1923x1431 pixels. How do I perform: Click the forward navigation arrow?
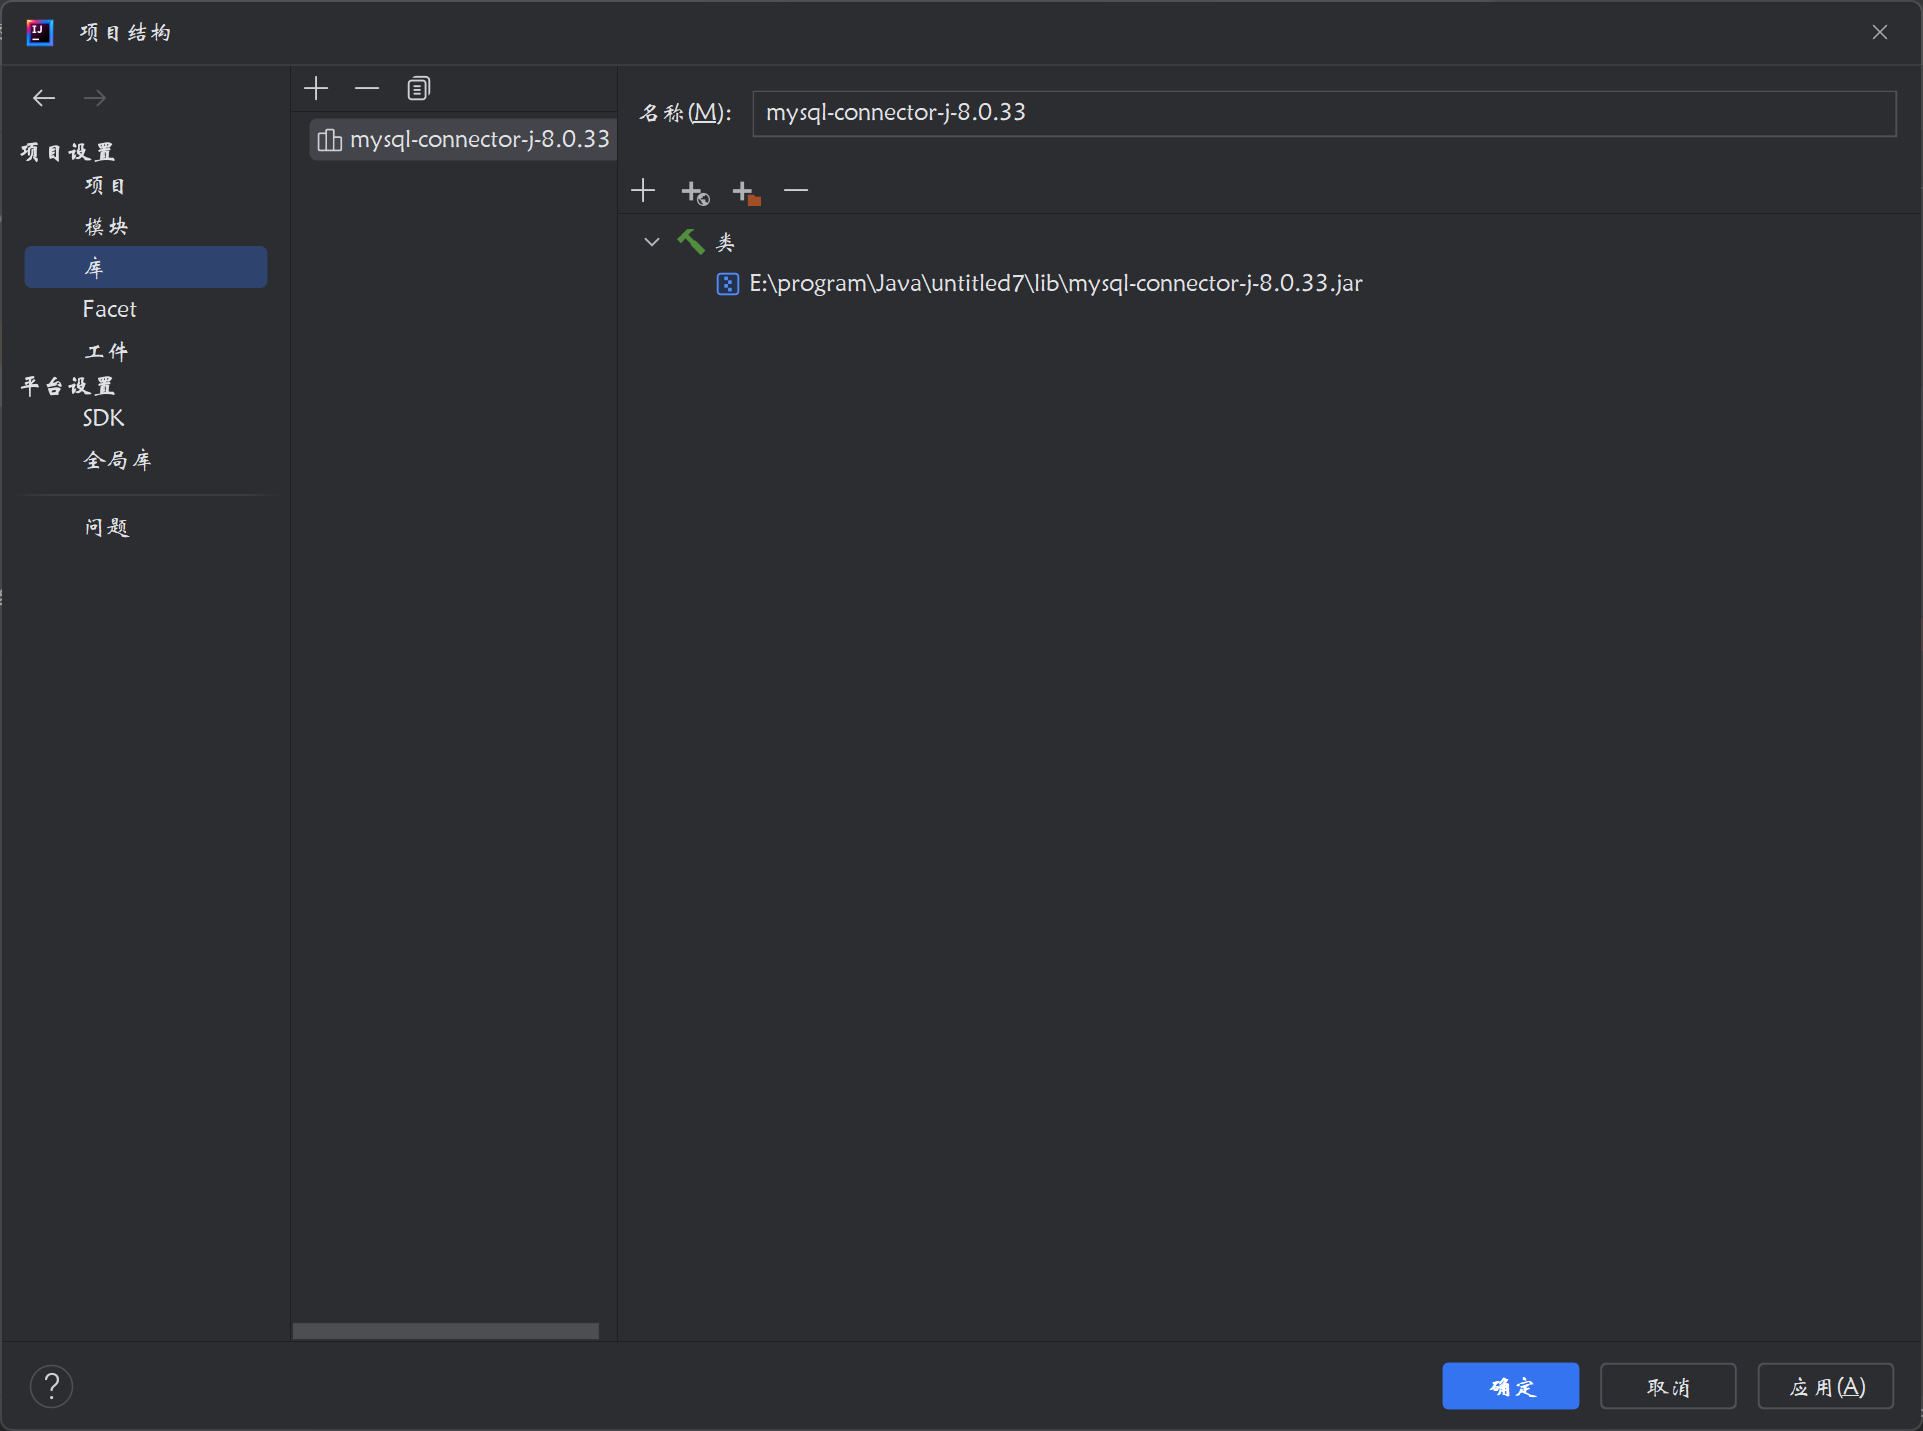pyautogui.click(x=95, y=97)
